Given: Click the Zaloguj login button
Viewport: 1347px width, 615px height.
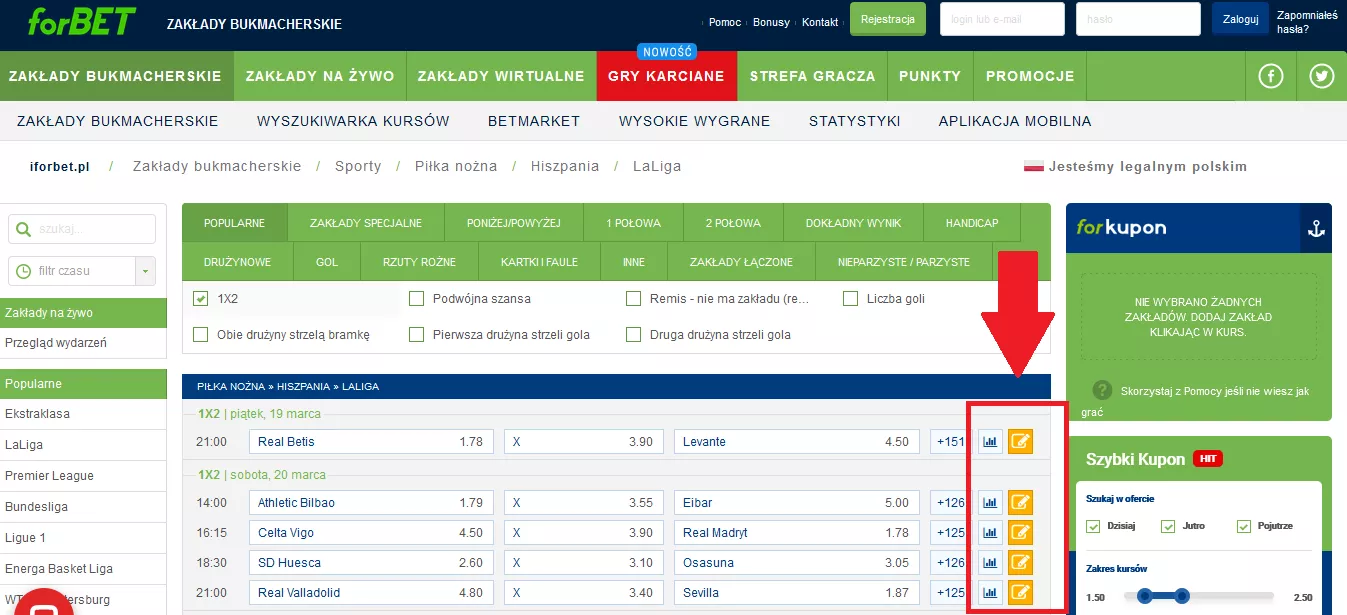Looking at the screenshot, I should tap(1241, 19).
